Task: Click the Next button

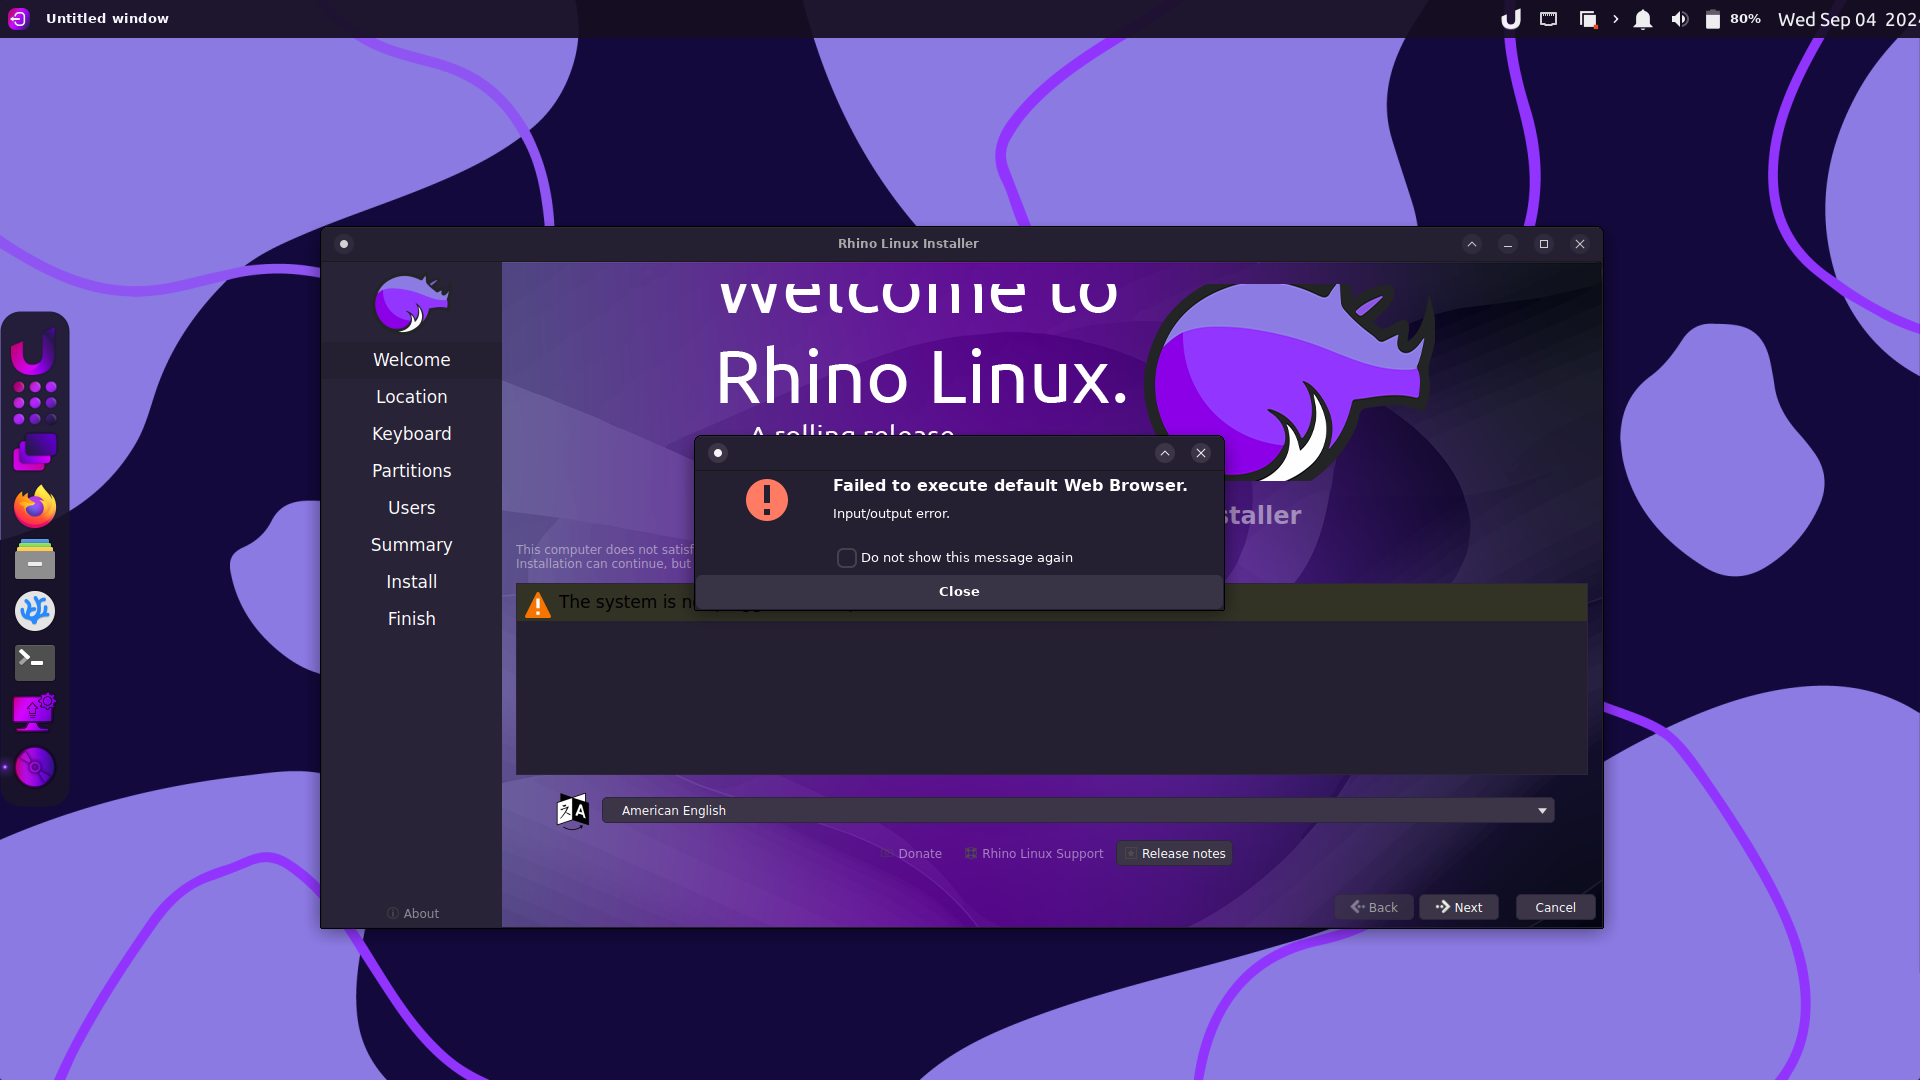Action: 1458,907
